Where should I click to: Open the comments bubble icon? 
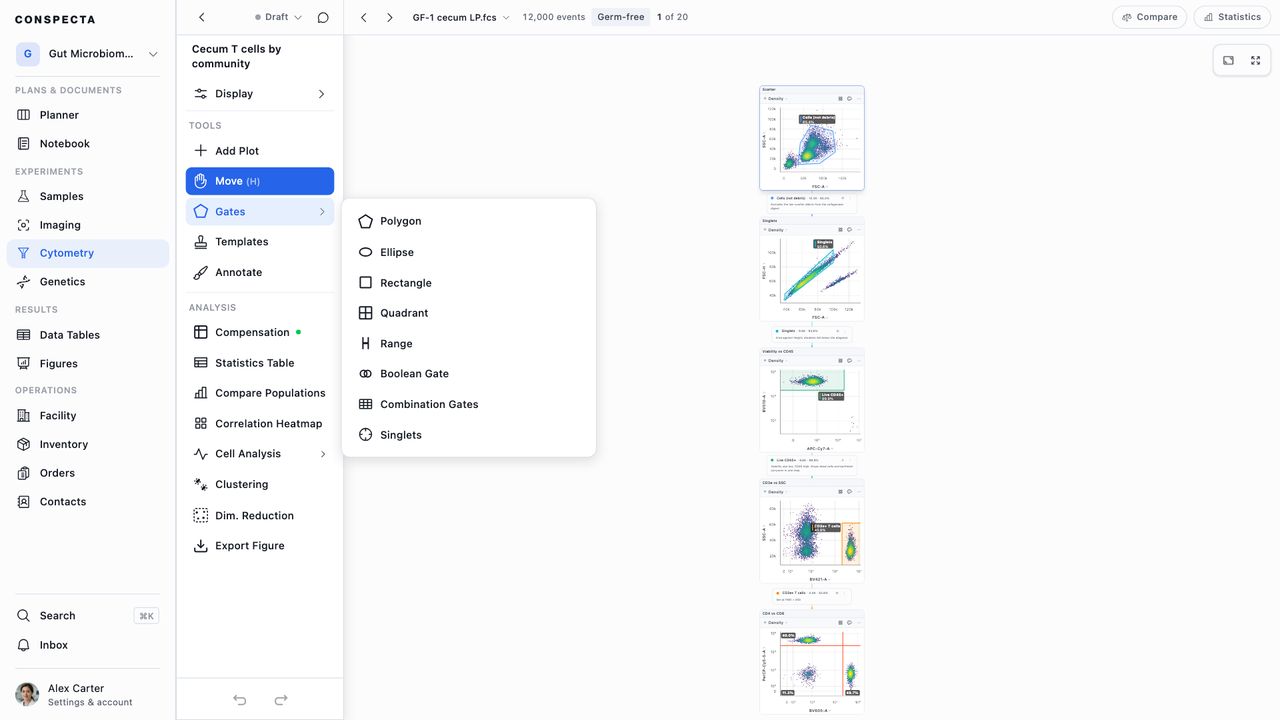click(323, 17)
